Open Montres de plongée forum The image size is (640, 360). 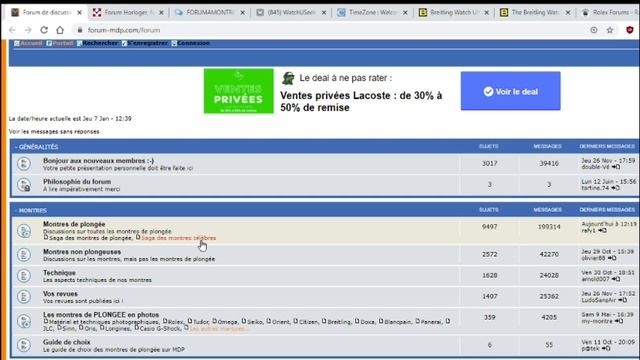74,224
